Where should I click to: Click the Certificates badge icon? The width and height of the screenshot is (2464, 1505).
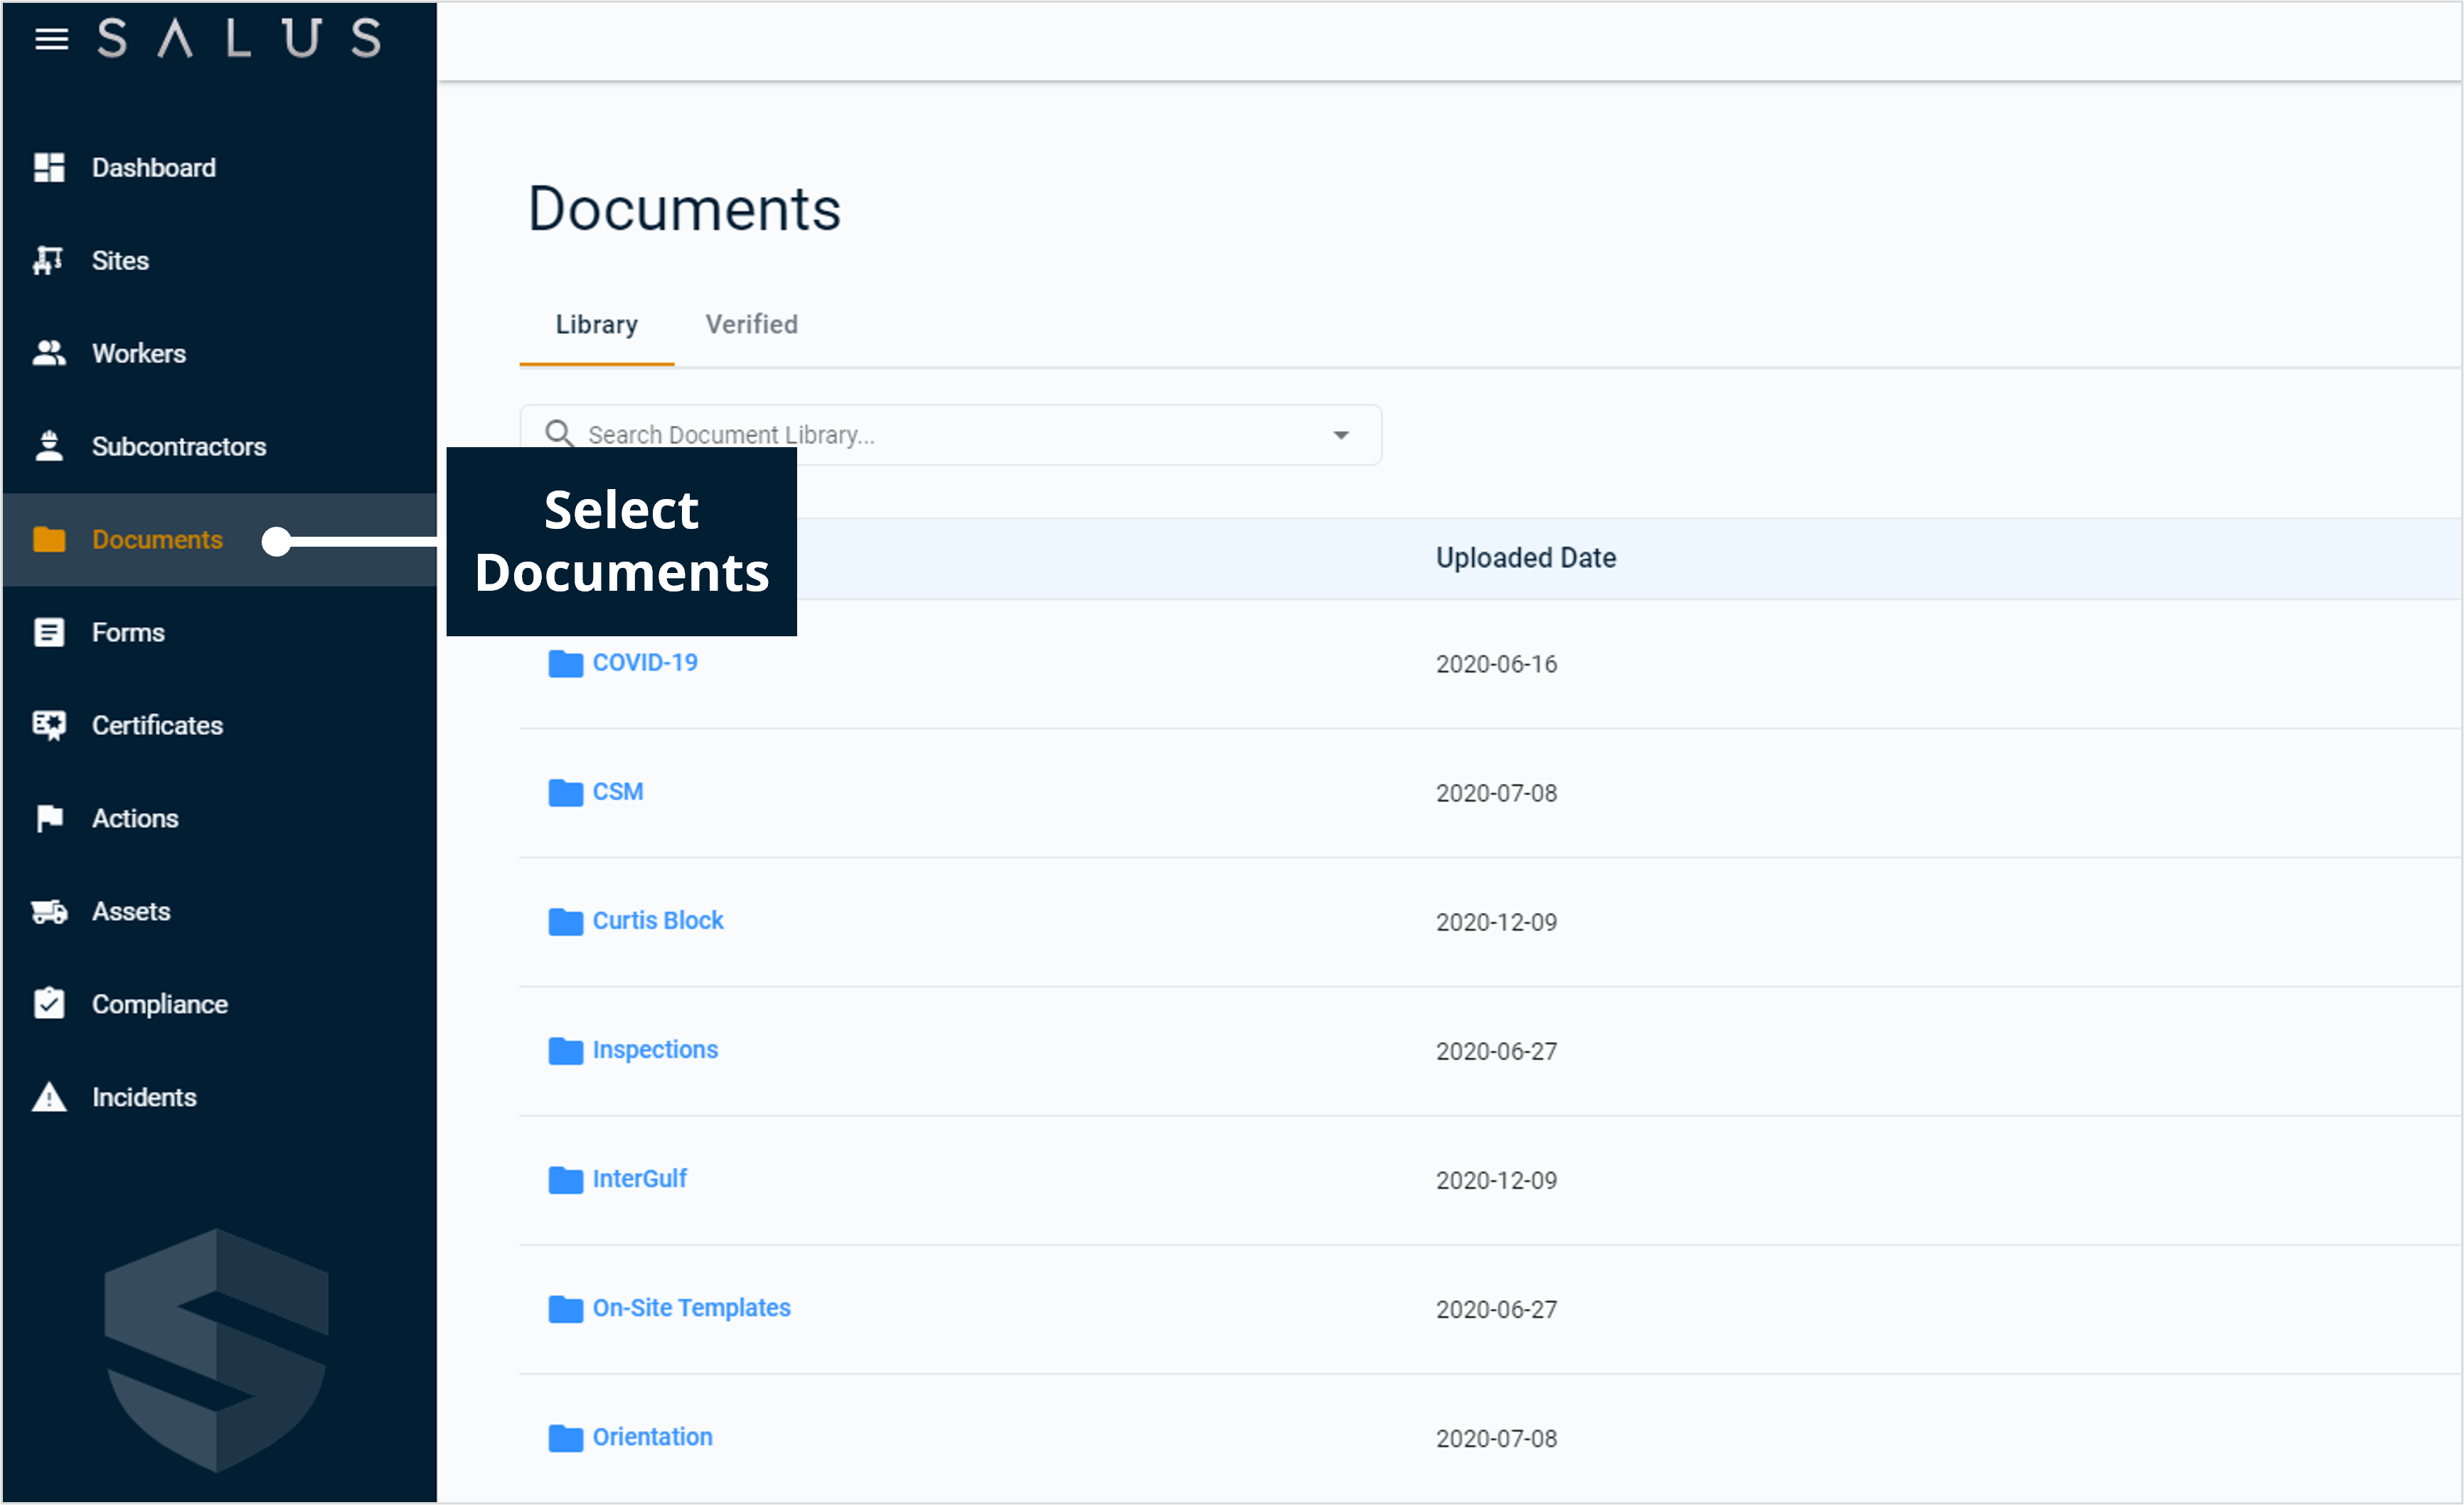(49, 725)
